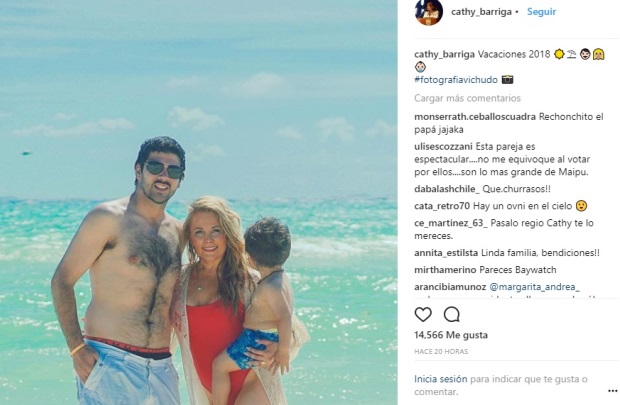Open monserrath.ceballoscuadra commenter profile
This screenshot has height=405, width=620.
[475, 117]
